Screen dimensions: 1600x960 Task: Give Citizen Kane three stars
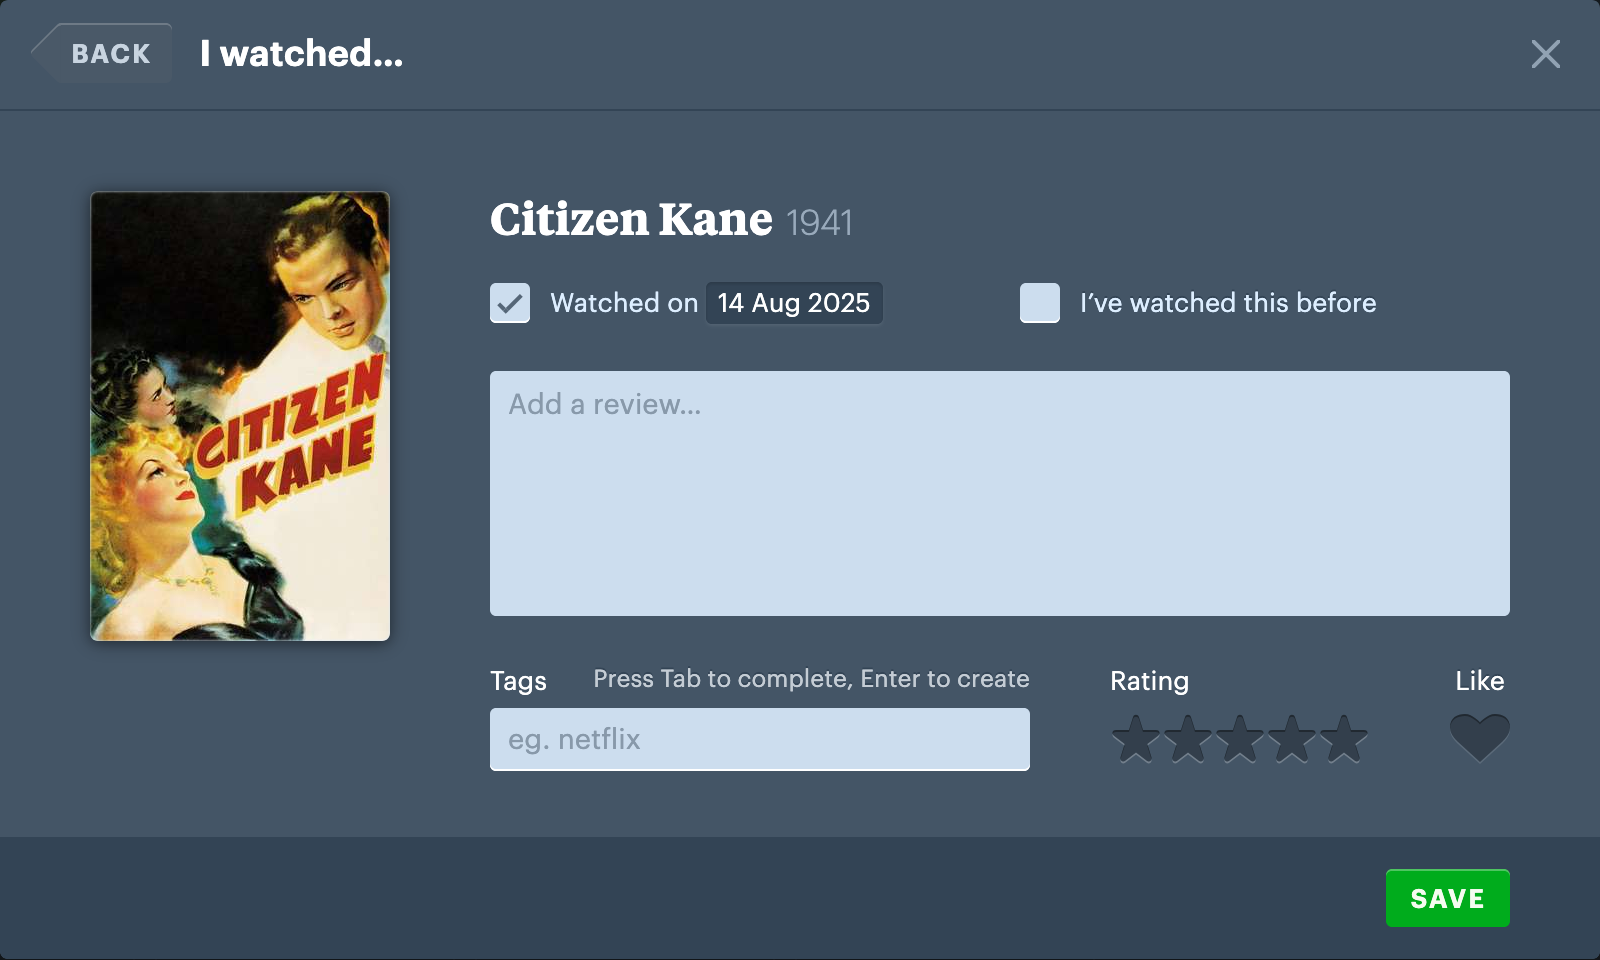click(x=1240, y=739)
